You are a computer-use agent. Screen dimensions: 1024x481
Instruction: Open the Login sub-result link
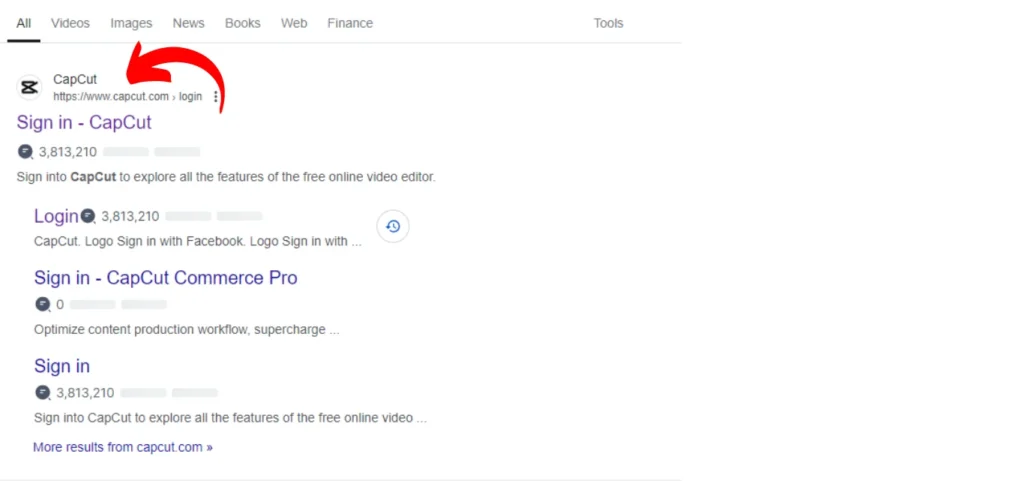tap(56, 216)
